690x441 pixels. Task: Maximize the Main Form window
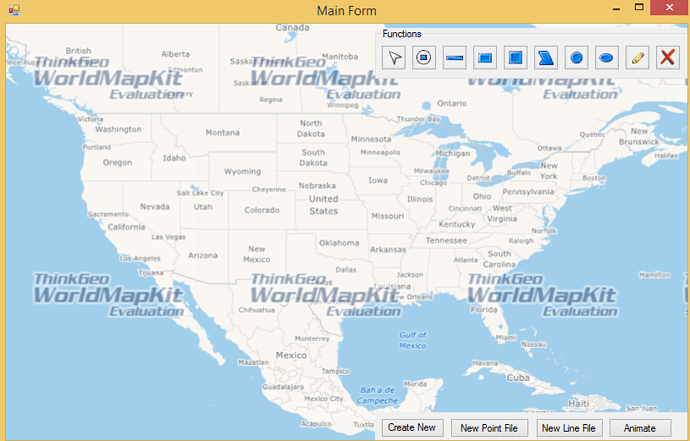point(639,7)
